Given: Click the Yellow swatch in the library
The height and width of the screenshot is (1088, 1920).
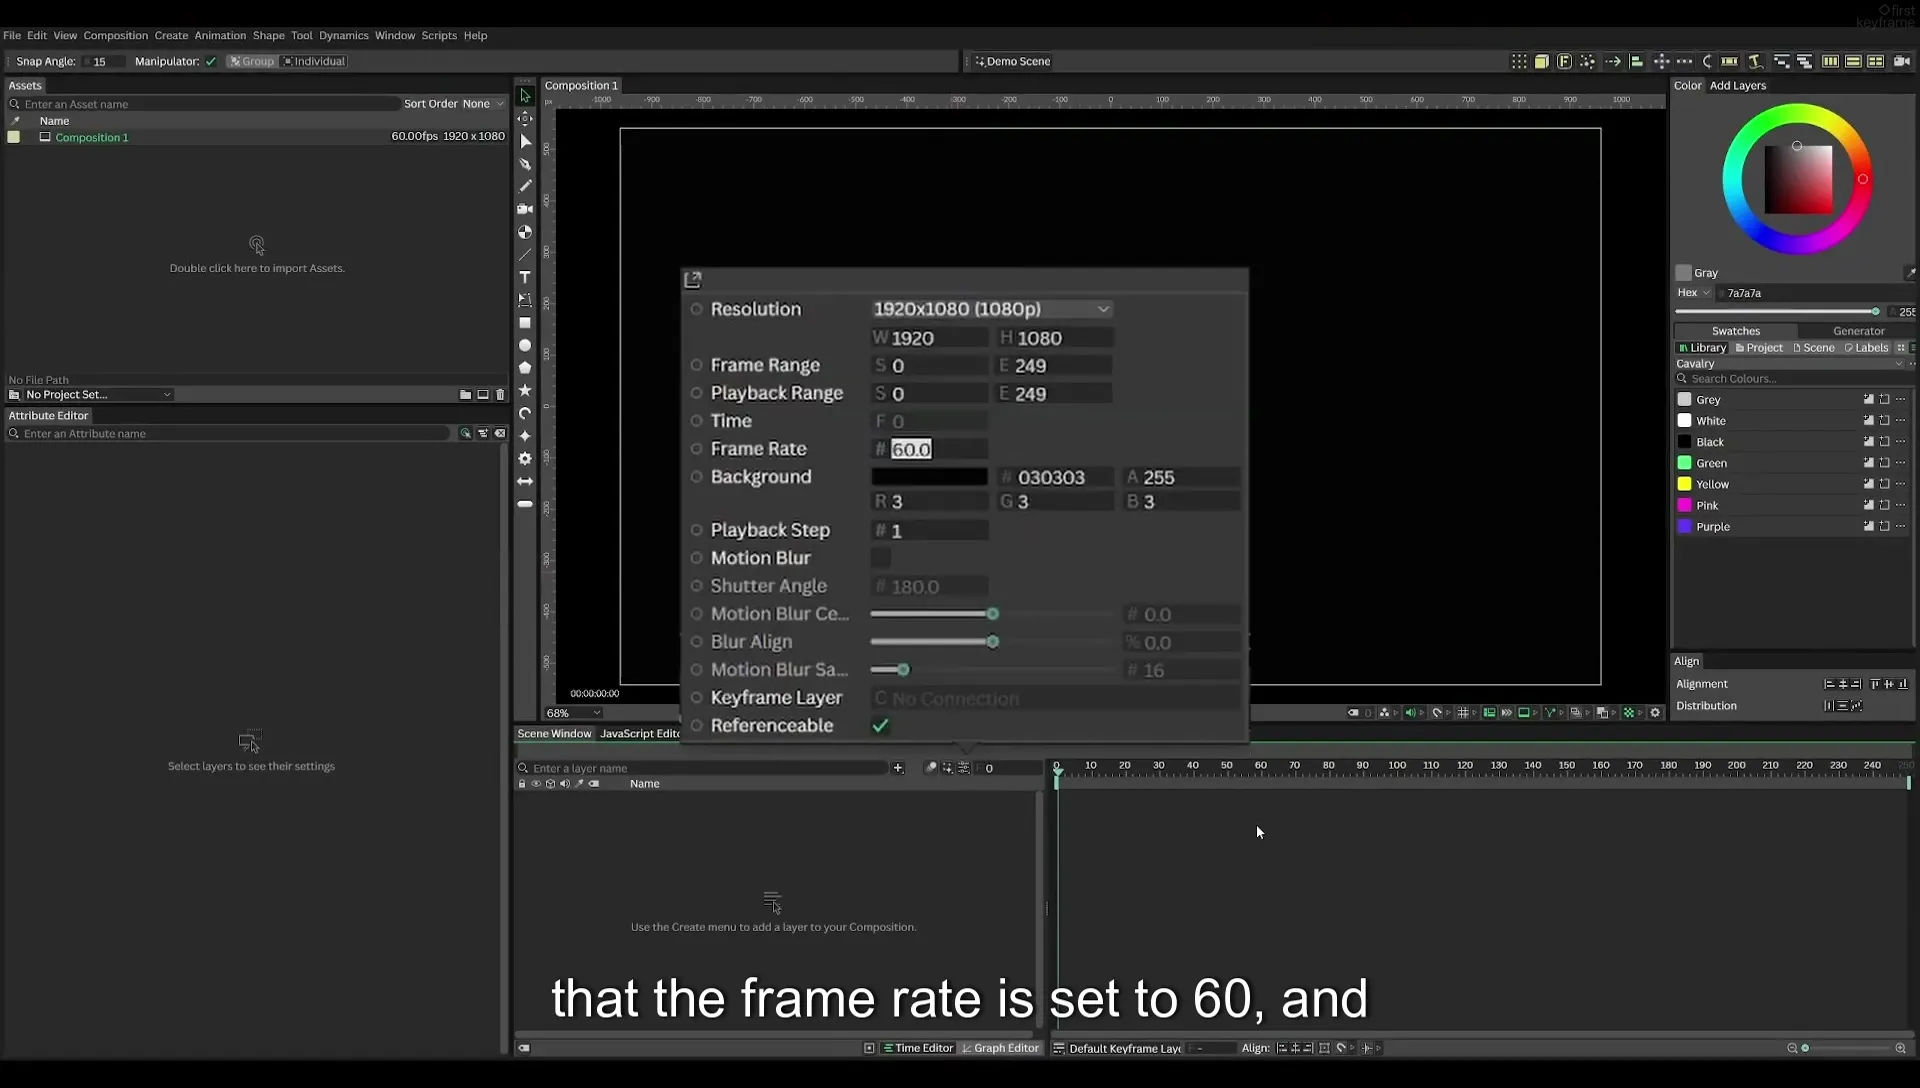Looking at the screenshot, I should pos(1684,484).
